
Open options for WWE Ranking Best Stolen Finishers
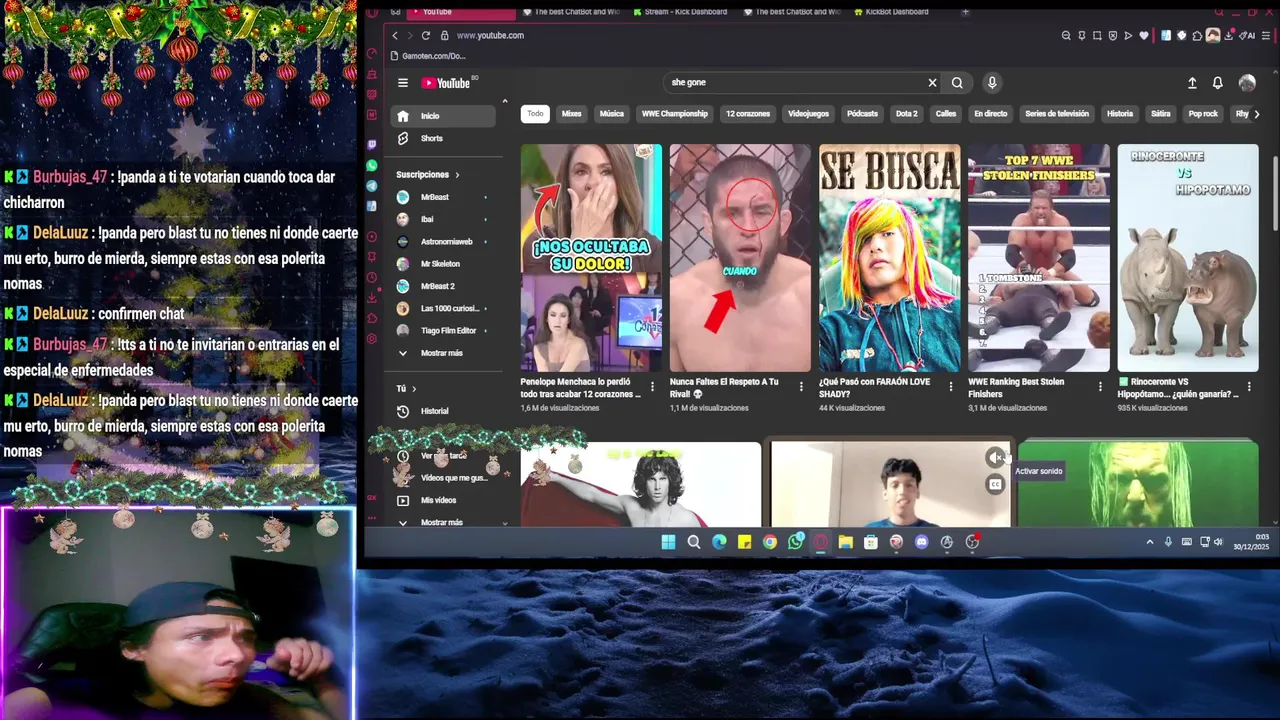pyautogui.click(x=1100, y=386)
